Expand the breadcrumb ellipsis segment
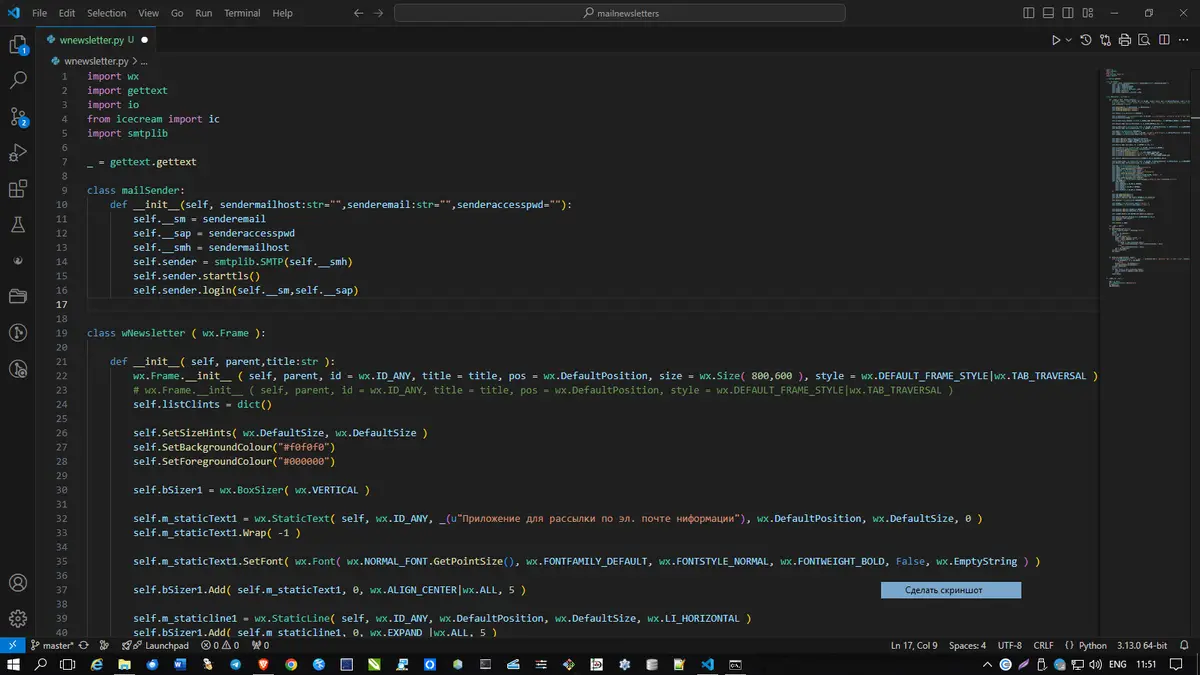This screenshot has height=675, width=1200. point(144,61)
